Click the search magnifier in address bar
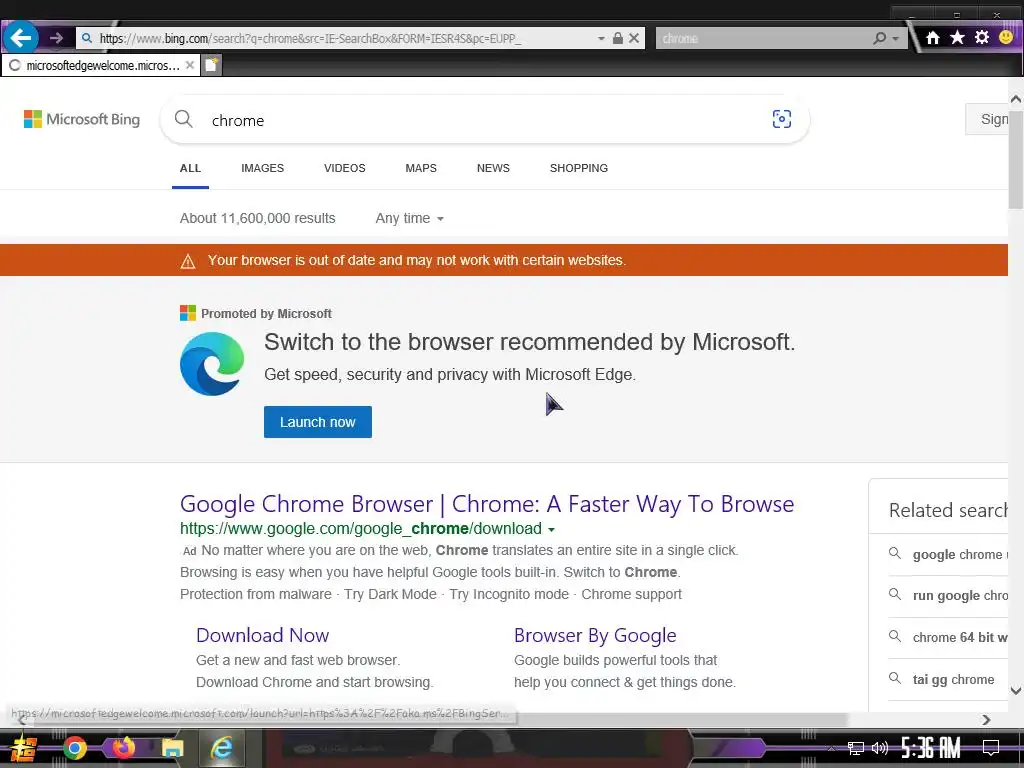Screen dimensions: 1024x768 (x=87, y=39)
